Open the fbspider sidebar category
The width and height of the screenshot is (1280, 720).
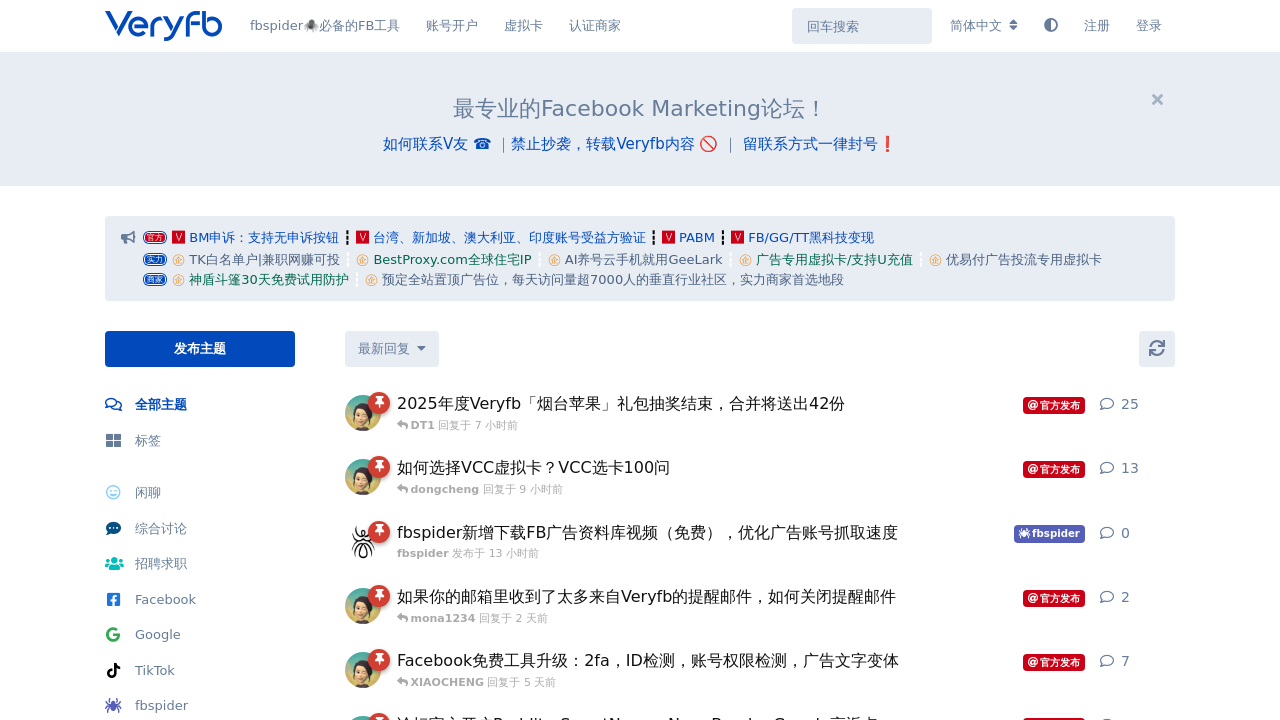pyautogui.click(x=161, y=706)
